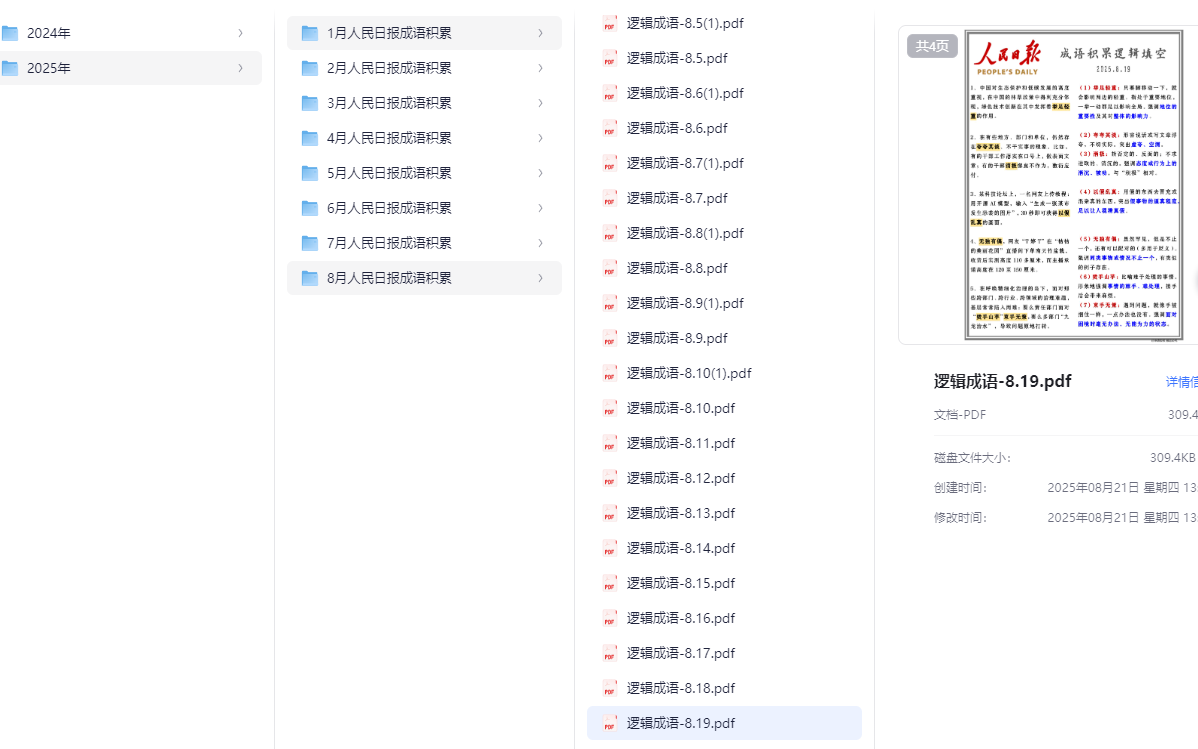Click the 4月人民日报成语积累 folder icon
The width and height of the screenshot is (1198, 749).
[x=309, y=138]
